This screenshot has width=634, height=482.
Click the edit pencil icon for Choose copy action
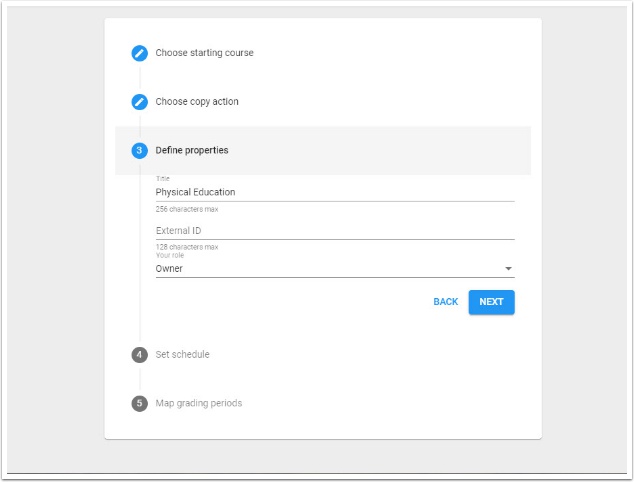point(140,102)
